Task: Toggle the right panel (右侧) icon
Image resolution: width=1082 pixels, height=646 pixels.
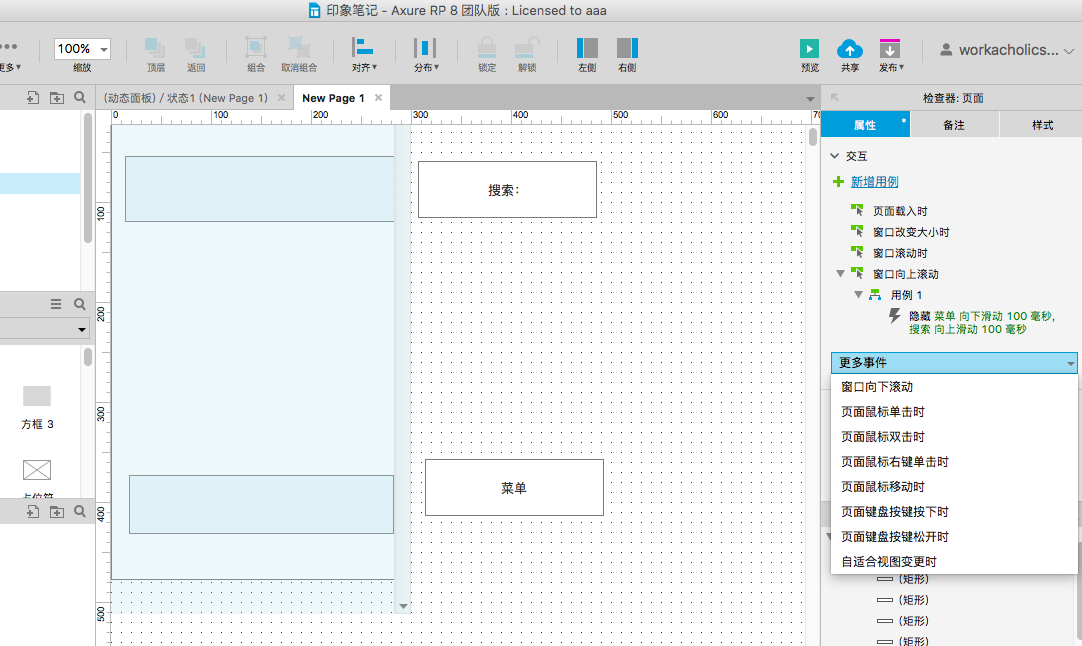Action: [627, 48]
